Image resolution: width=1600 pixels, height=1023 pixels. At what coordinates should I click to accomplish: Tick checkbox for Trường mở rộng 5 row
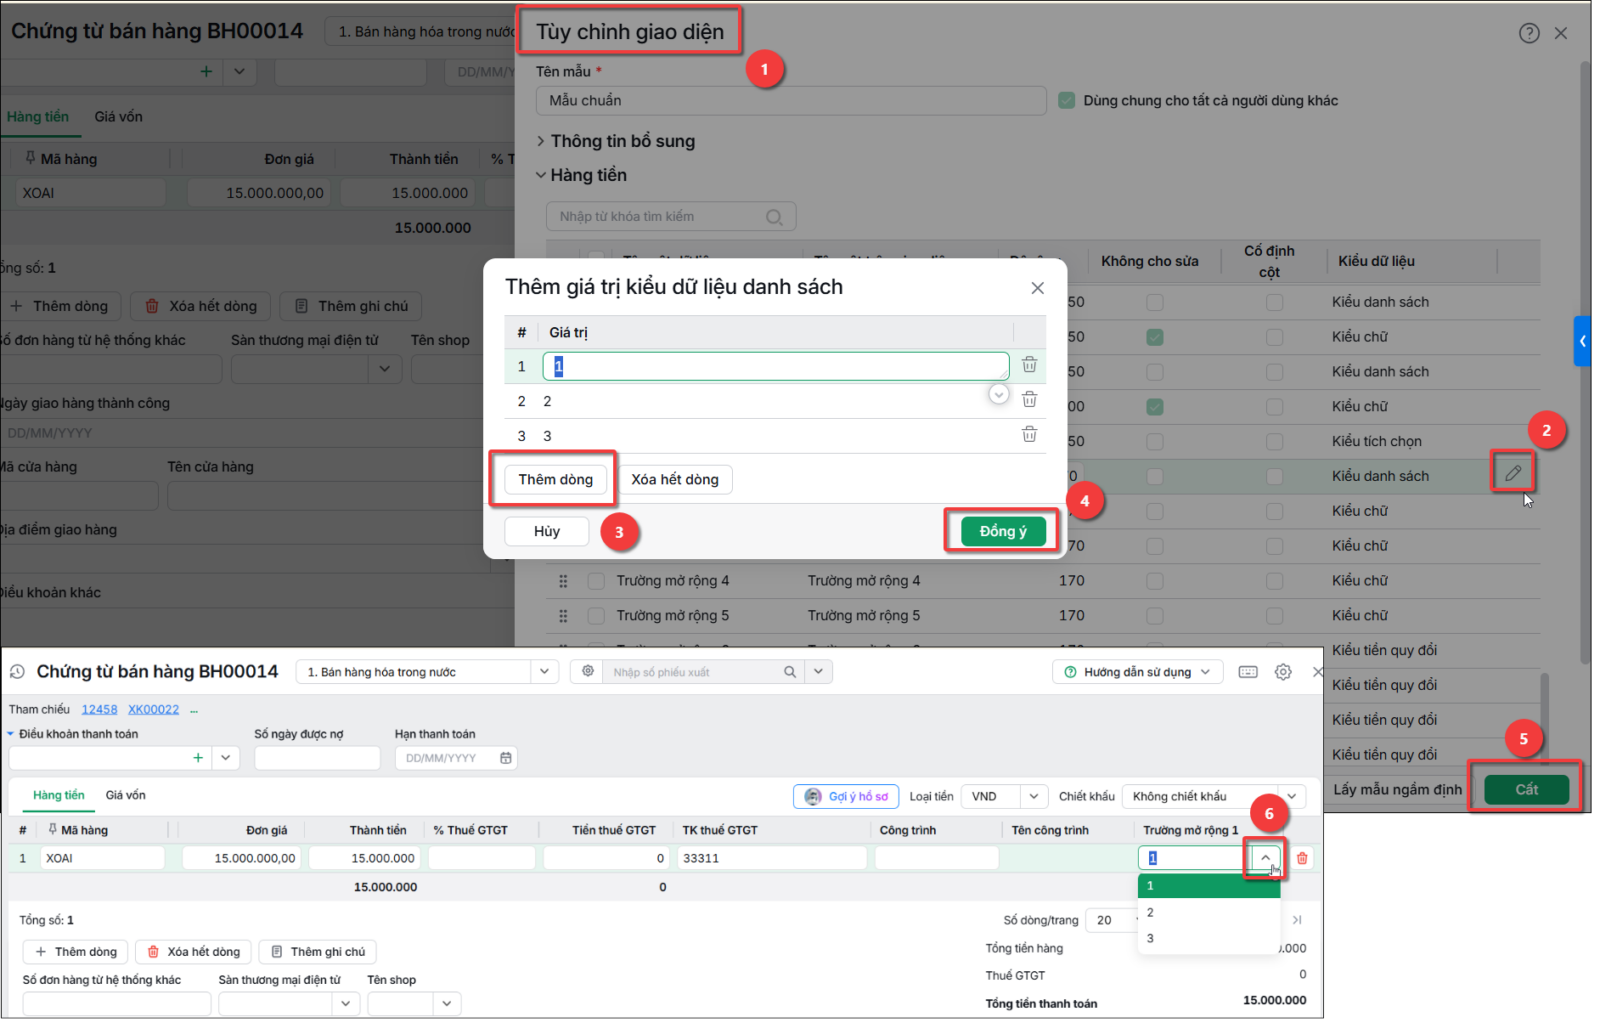596,616
